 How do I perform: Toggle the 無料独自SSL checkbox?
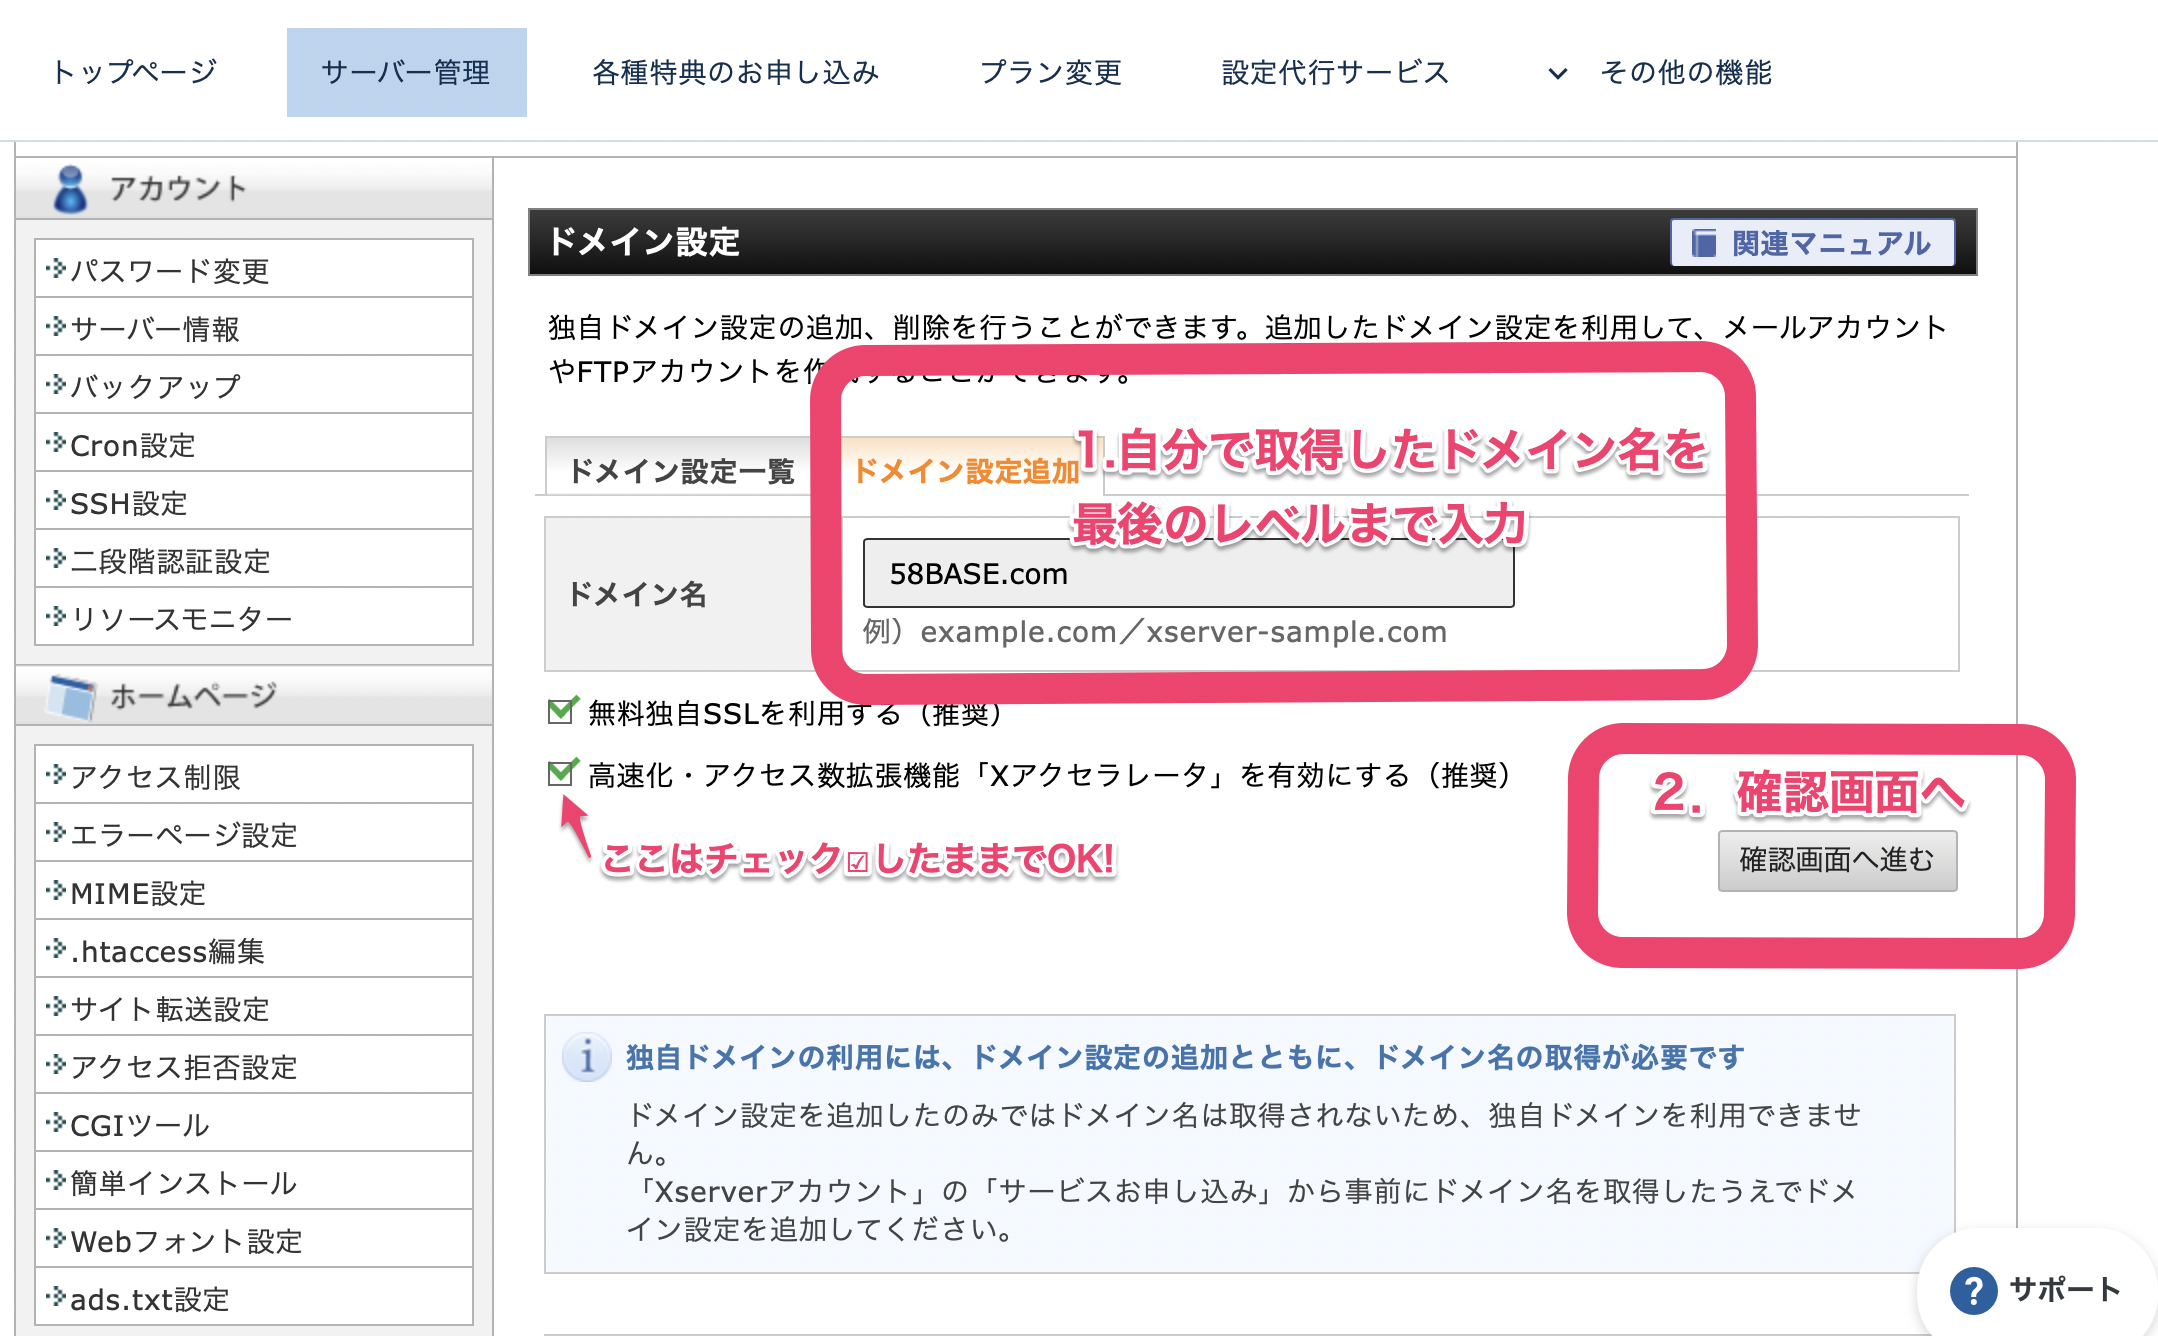[x=562, y=711]
